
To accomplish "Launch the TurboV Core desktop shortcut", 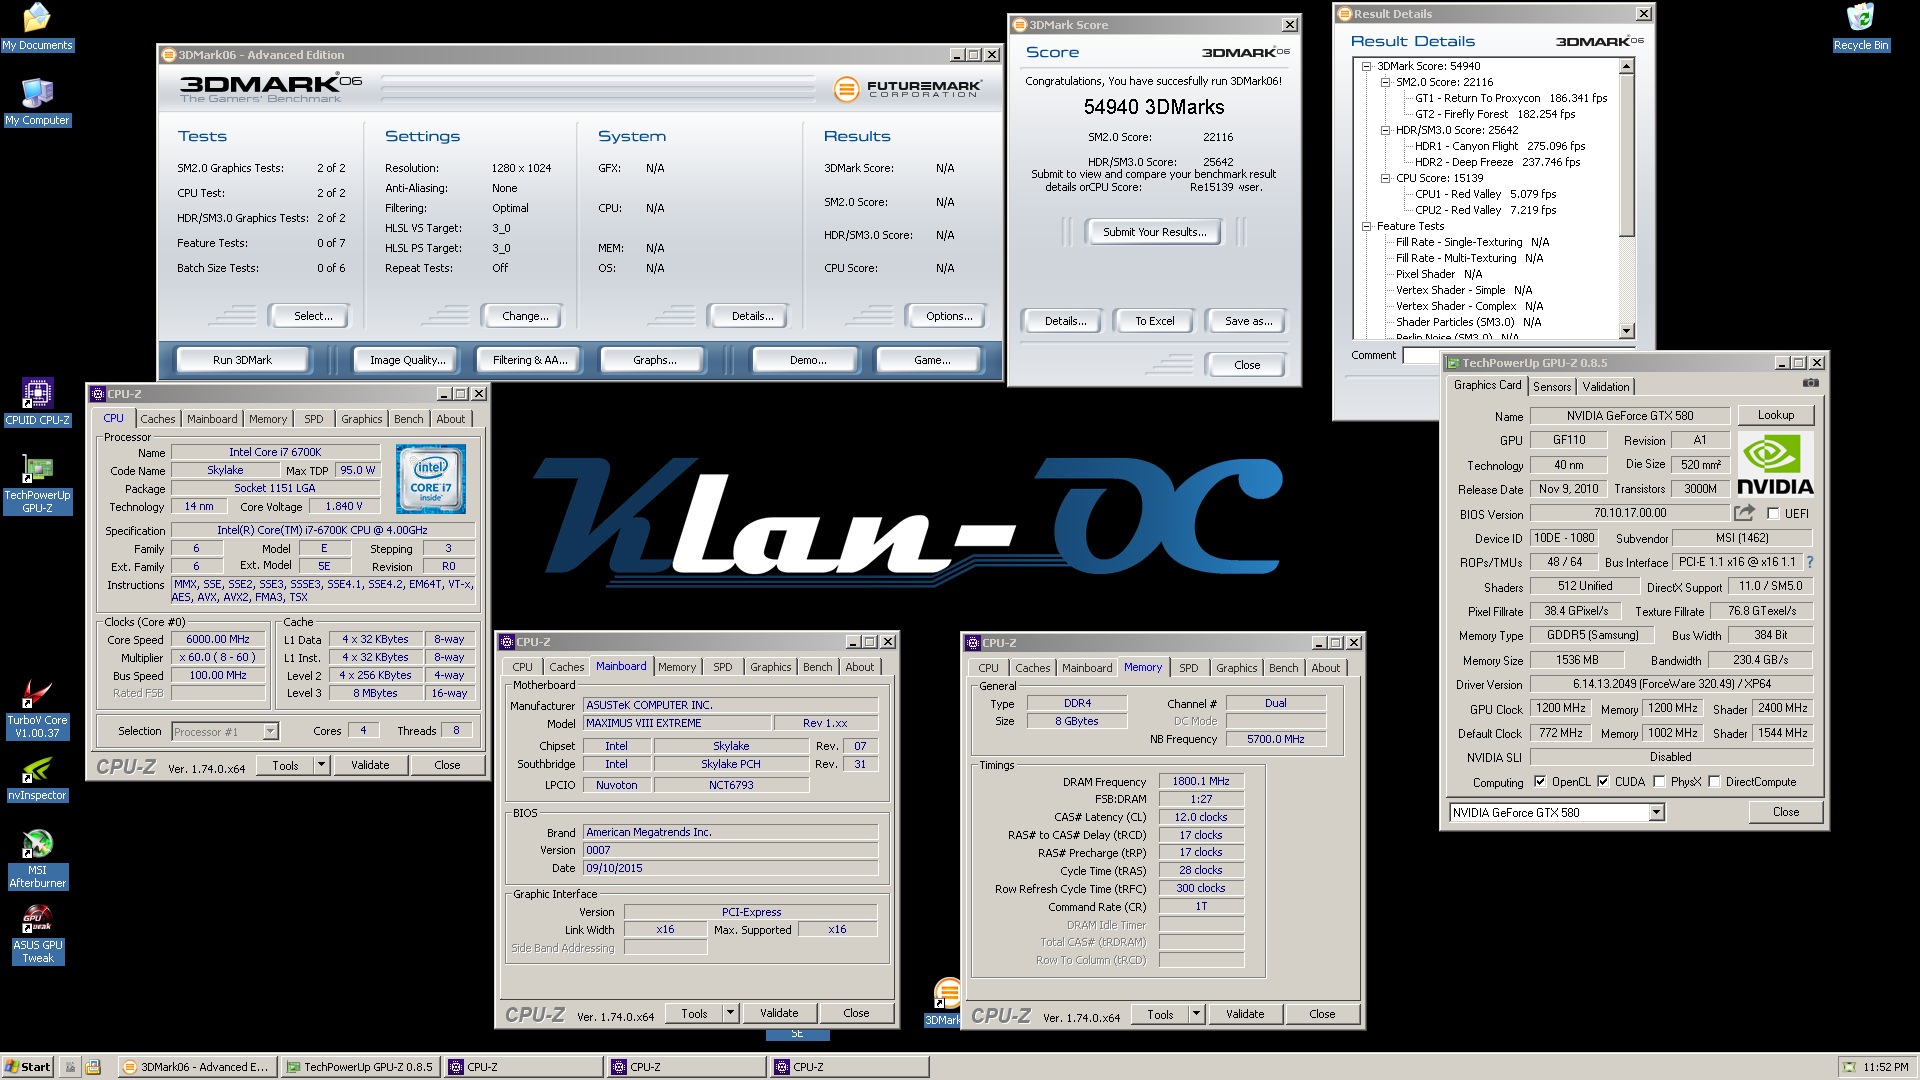I will 37,709.
